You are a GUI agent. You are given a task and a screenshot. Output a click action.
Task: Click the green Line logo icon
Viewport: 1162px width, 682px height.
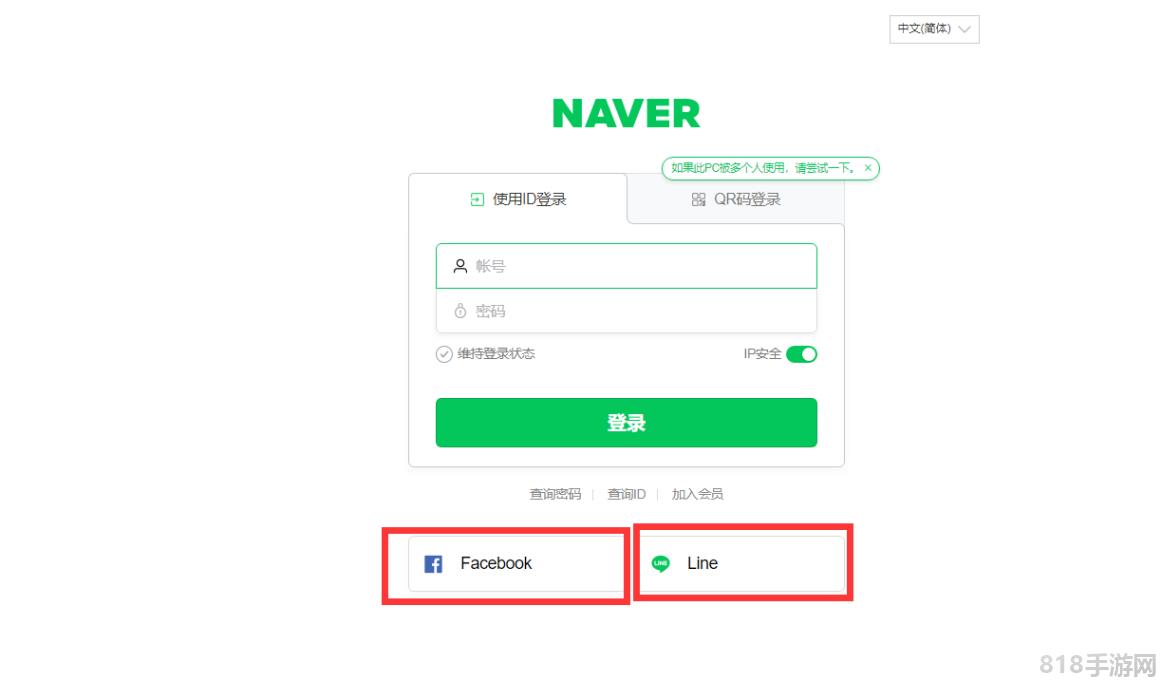pos(660,564)
